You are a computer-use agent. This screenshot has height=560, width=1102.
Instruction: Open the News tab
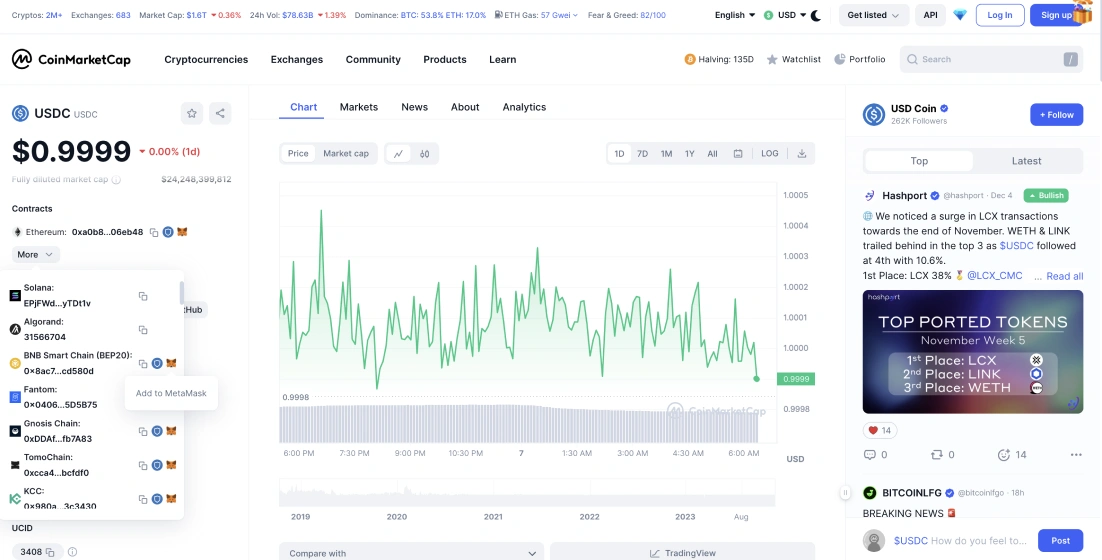tap(414, 107)
